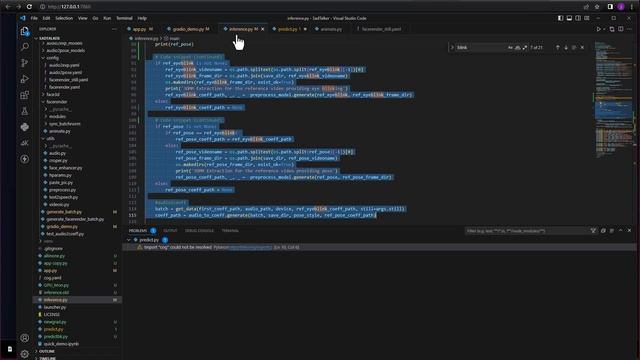Click the Split Editor Right icon
Viewport: 640px width, 360px height.
pos(621,29)
